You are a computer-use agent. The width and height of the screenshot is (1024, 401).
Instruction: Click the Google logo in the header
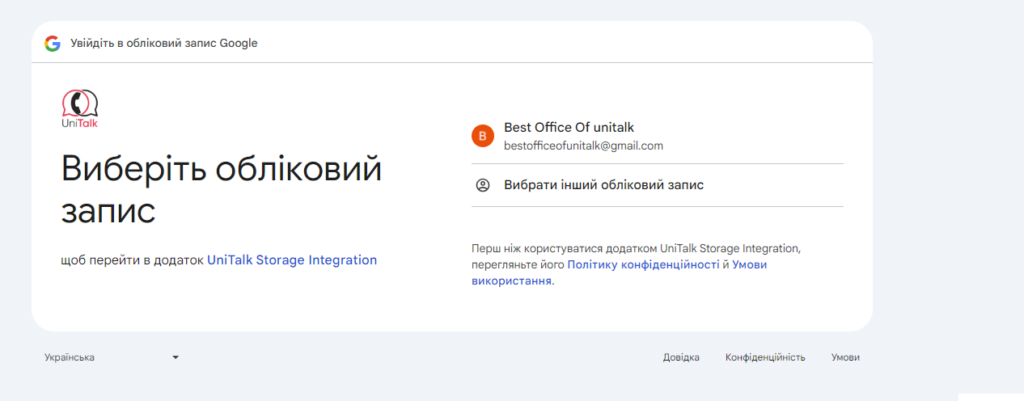(x=52, y=43)
